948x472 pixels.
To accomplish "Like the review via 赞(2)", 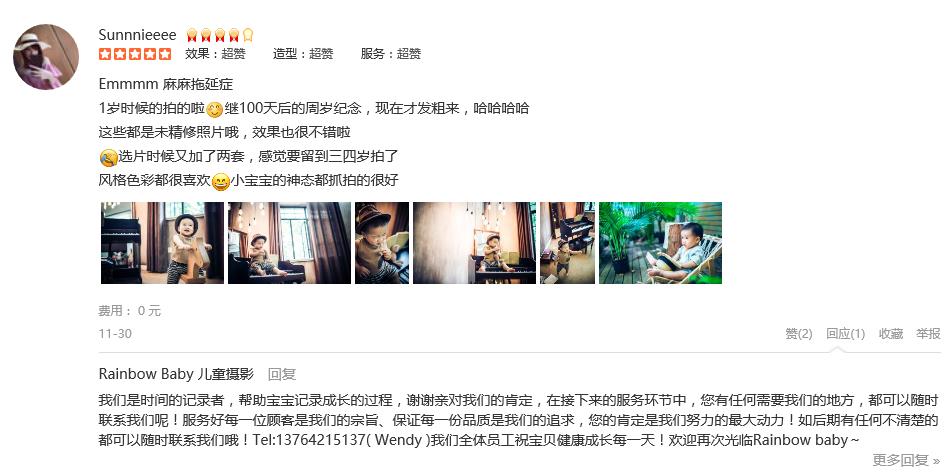I will pos(799,334).
